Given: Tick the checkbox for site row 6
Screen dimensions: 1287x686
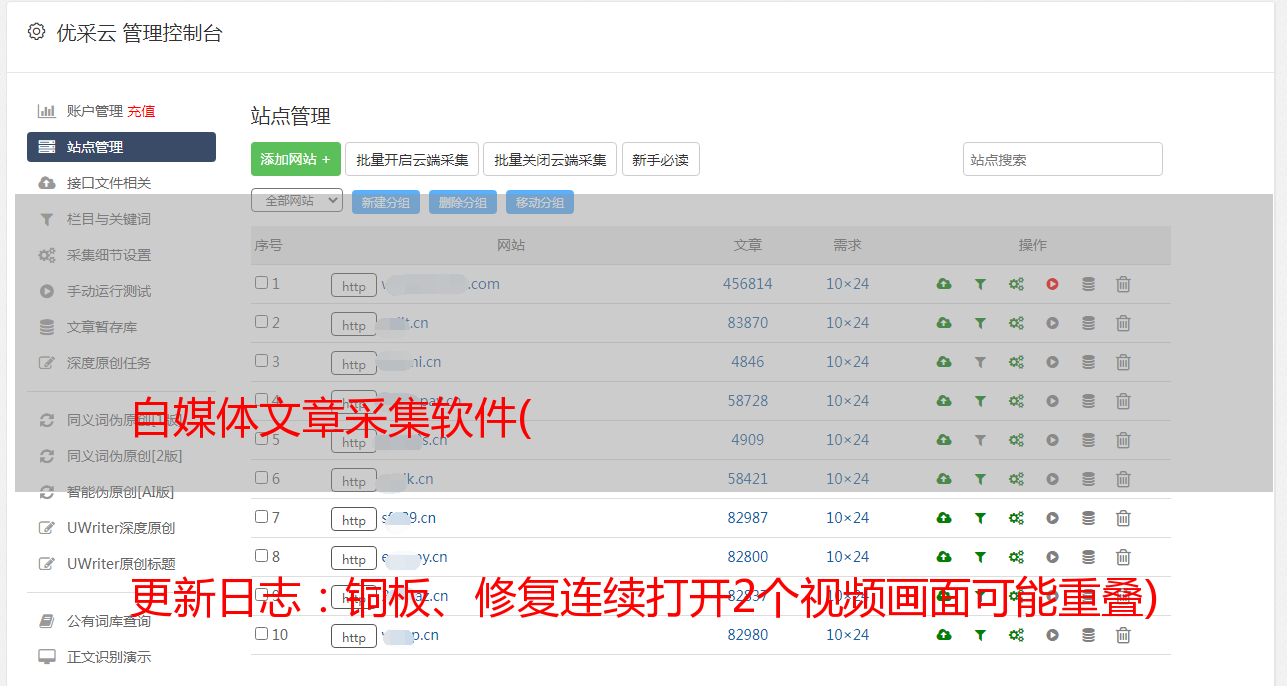Looking at the screenshot, I should pos(261,478).
